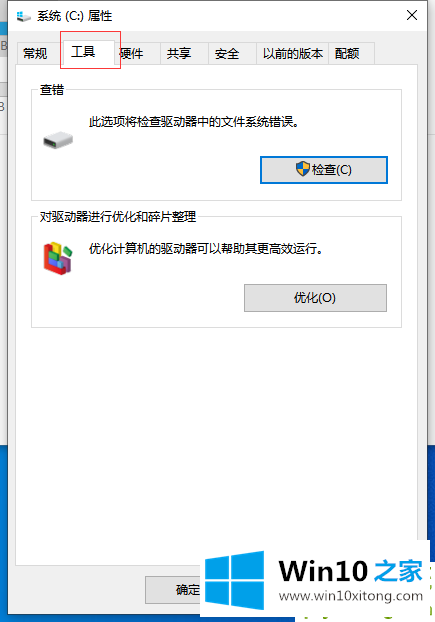The image size is (435, 622).
Task: Click the 查错 group heading
Action: coord(52,90)
